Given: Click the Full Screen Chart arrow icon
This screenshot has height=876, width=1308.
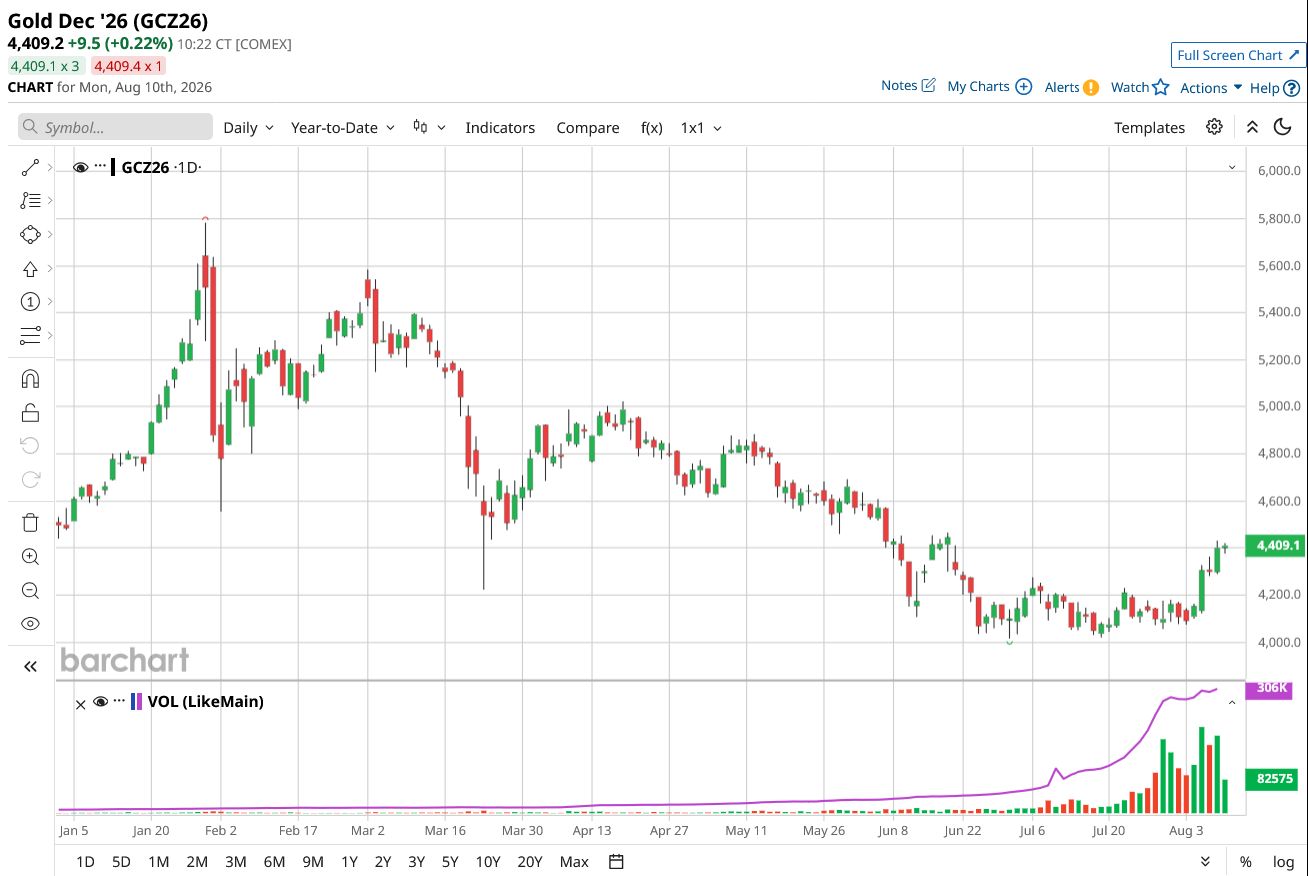Looking at the screenshot, I should (1294, 55).
